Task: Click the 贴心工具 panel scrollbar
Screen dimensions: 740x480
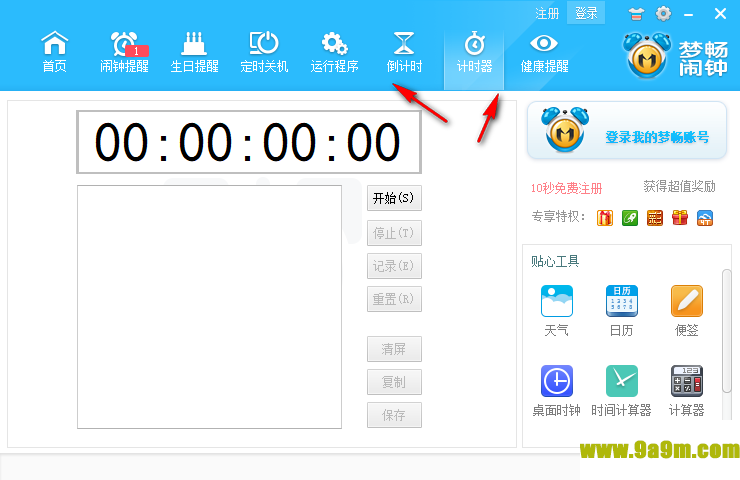Action: (726, 330)
